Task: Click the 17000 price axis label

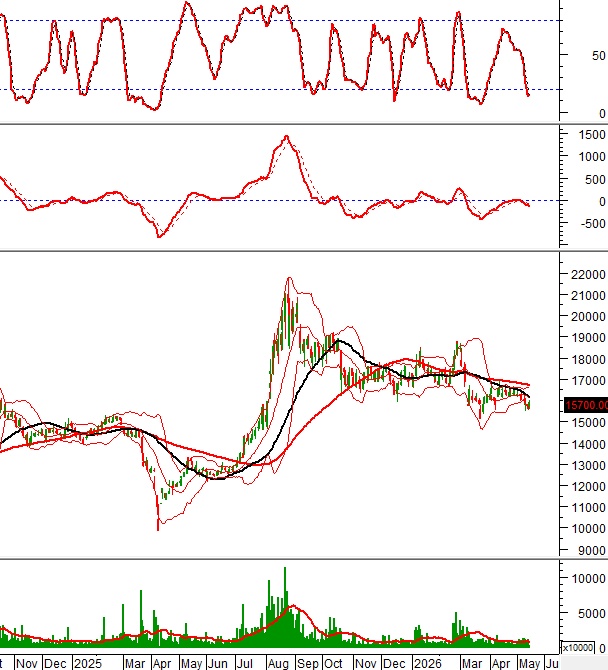Action: pyautogui.click(x=588, y=380)
